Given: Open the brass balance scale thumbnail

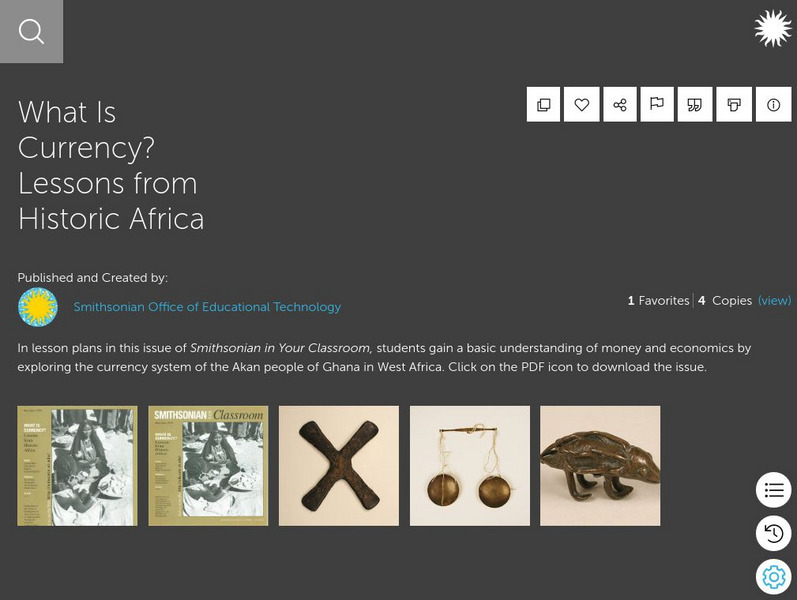Looking at the screenshot, I should (470, 465).
